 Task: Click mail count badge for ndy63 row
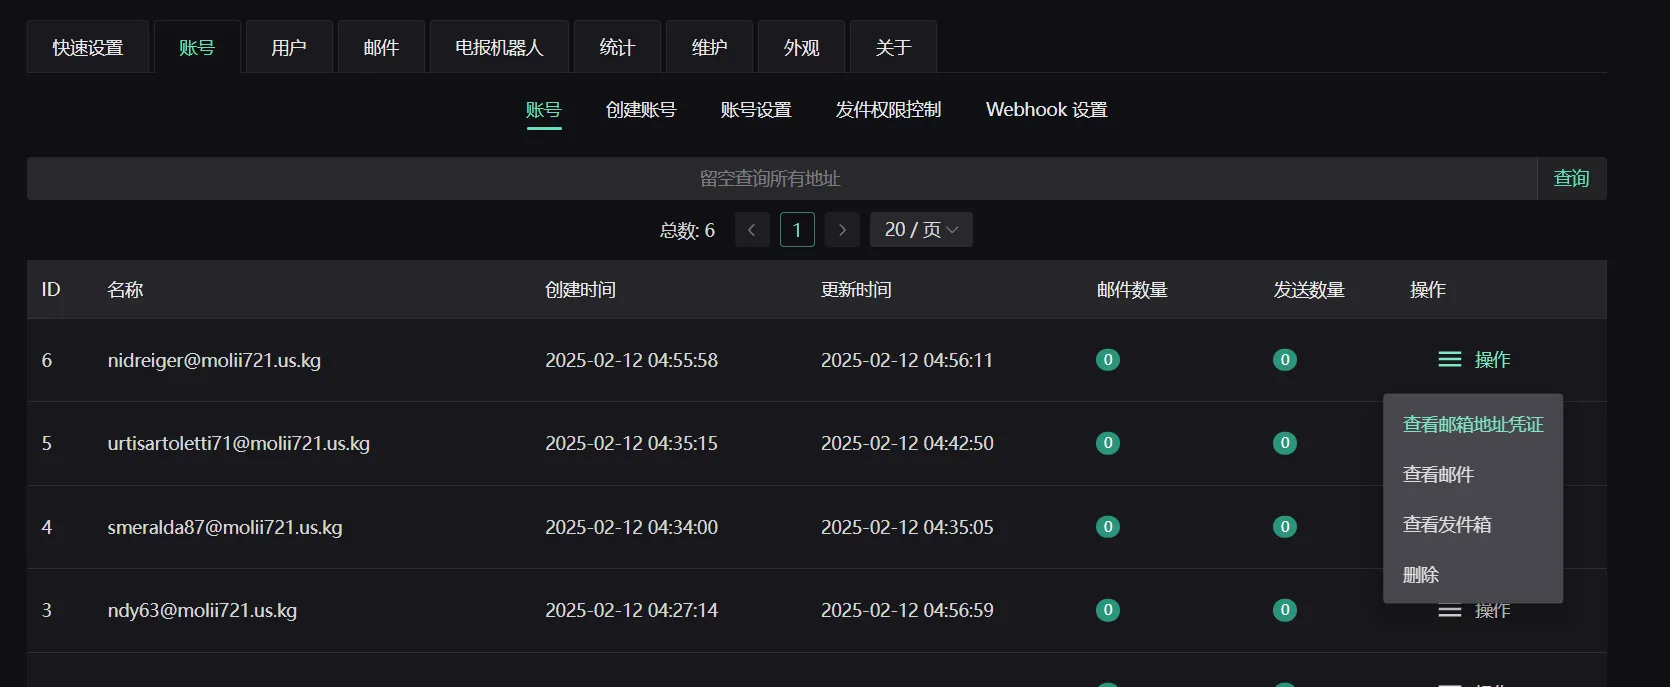[1108, 609]
